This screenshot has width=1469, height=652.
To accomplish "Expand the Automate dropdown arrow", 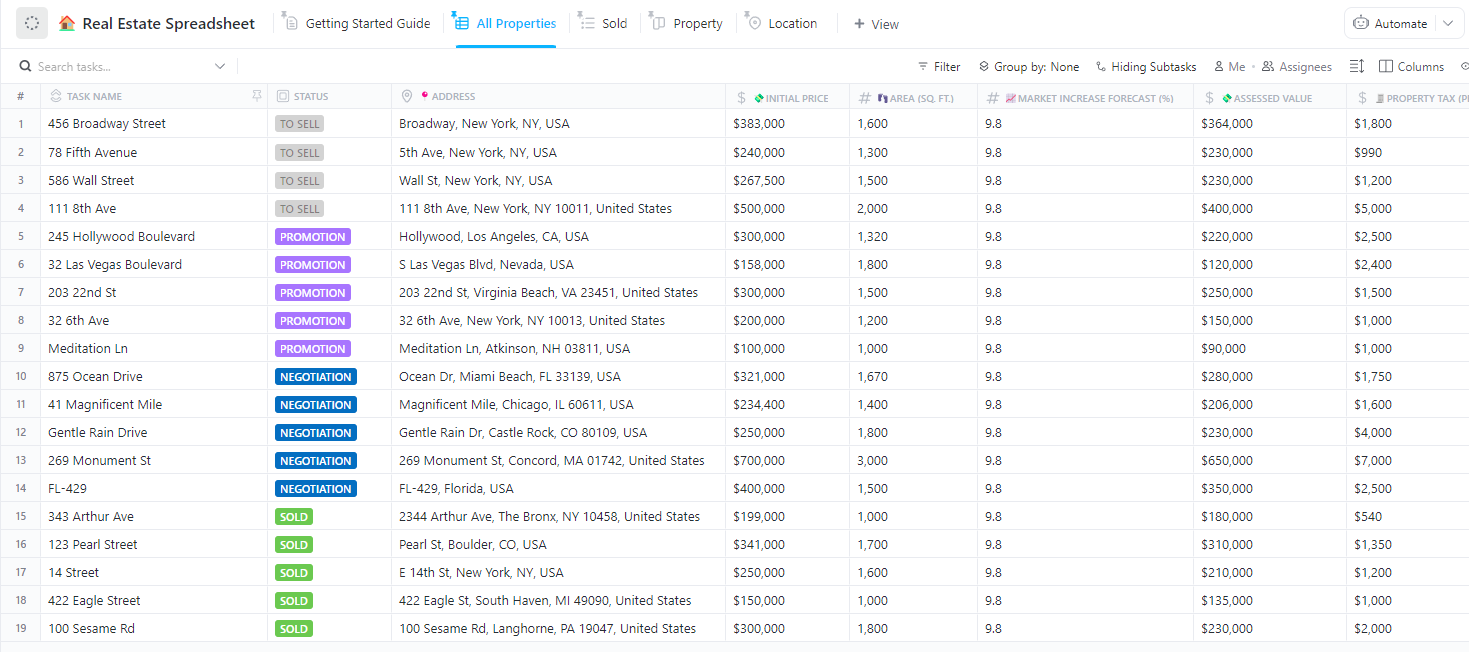I will tap(1447, 23).
